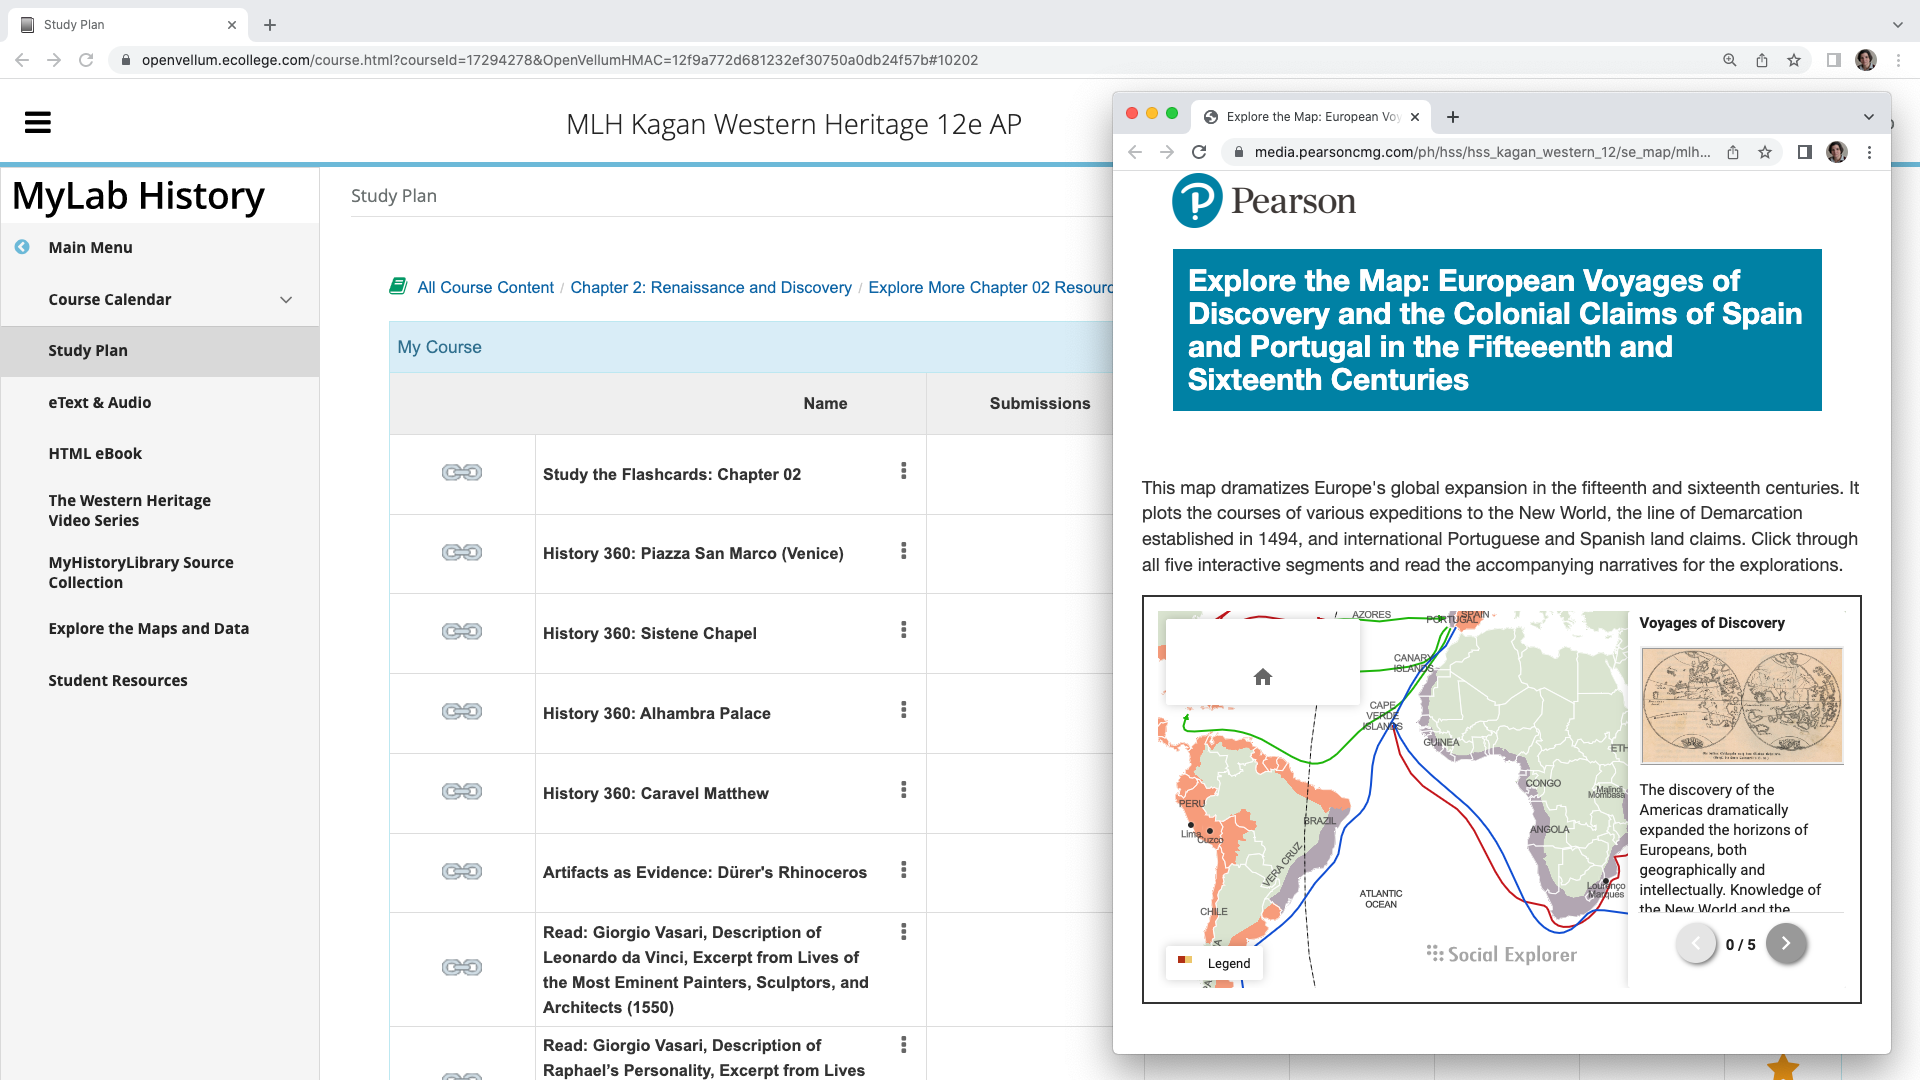
Task: Toggle the map Legend button
Action: click(1214, 963)
